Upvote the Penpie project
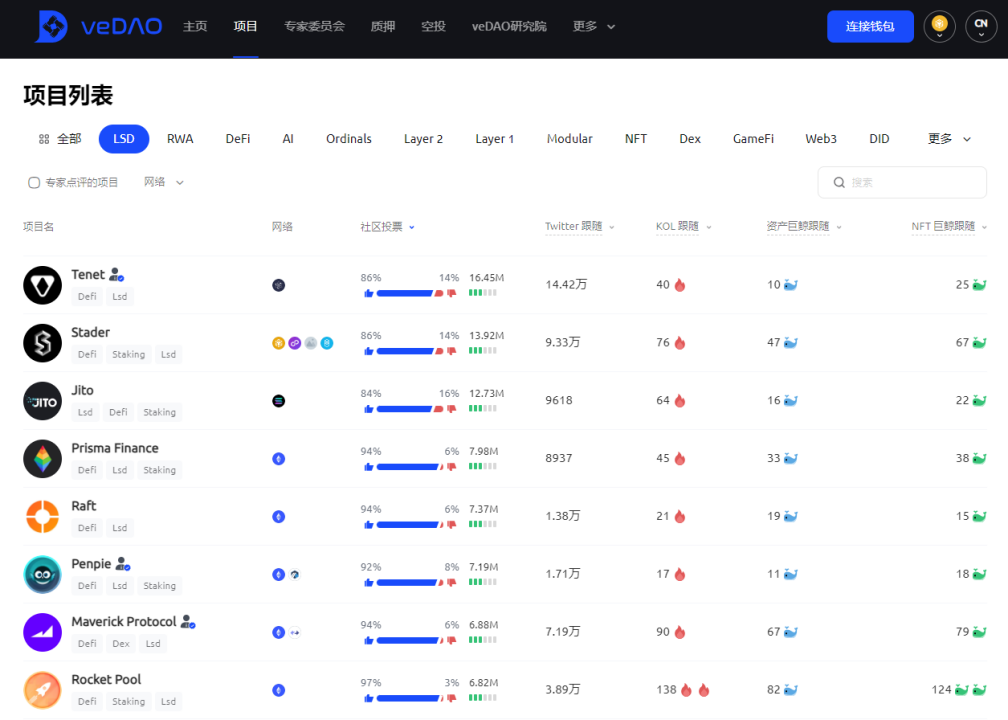The width and height of the screenshot is (1008, 720). click(x=368, y=582)
